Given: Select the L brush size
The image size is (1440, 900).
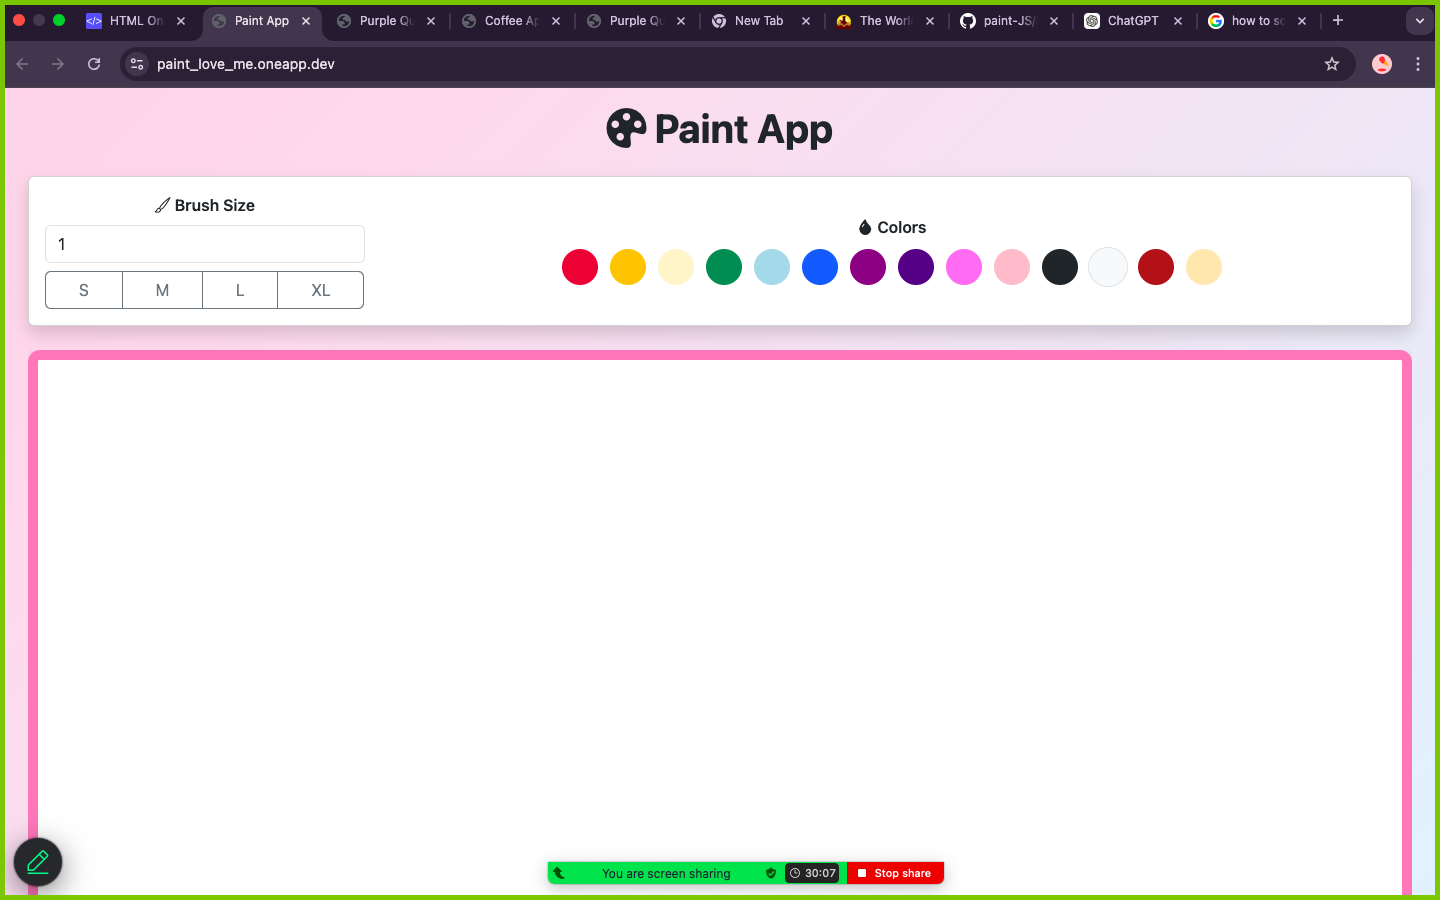Looking at the screenshot, I should (240, 290).
